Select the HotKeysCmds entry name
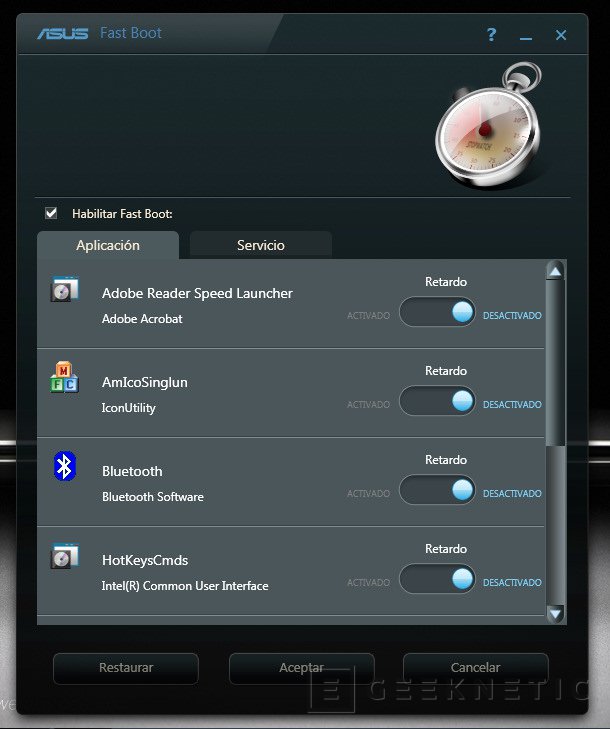 [145, 560]
